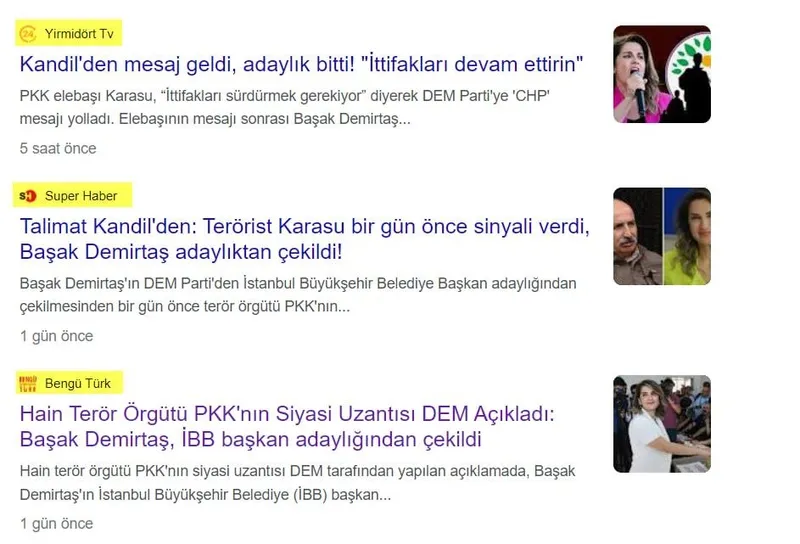Image resolution: width=800 pixels, height=544 pixels.
Task: Click the split-portrait thumbnail of Super Haber article
Action: 662,236
